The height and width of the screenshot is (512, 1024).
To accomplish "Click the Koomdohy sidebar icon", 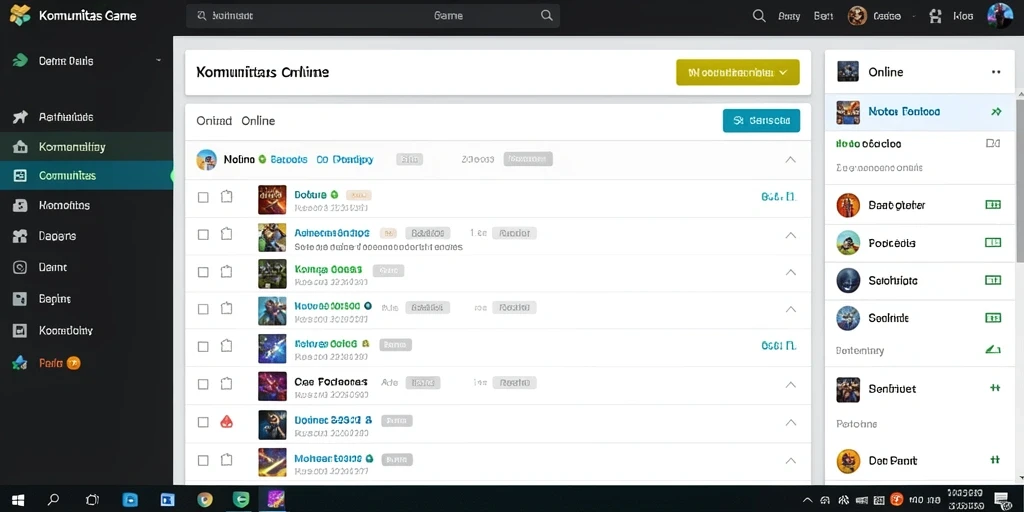I will tap(20, 330).
